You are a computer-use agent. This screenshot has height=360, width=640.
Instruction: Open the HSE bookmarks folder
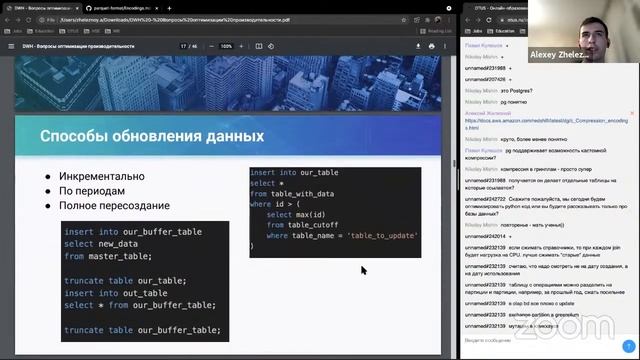[x=92, y=31]
